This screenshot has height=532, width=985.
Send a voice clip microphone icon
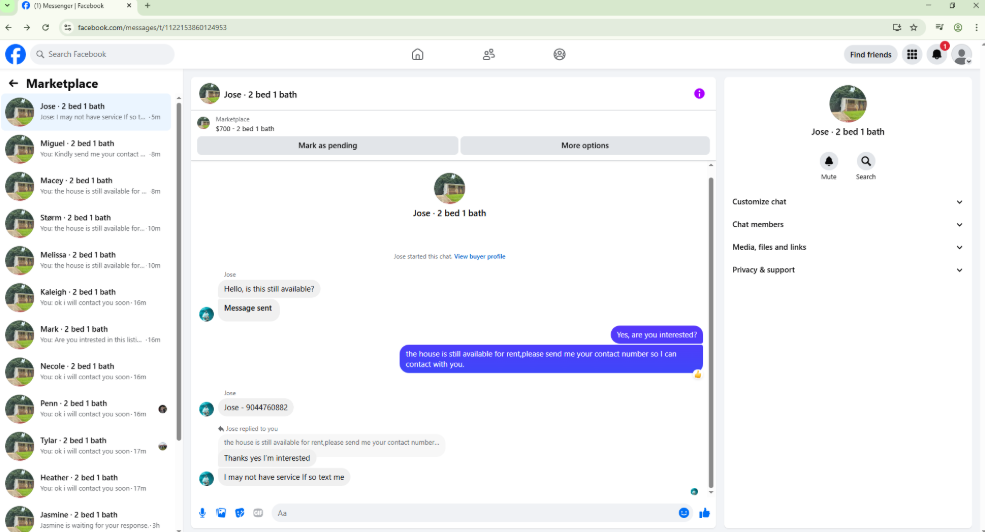(202, 513)
